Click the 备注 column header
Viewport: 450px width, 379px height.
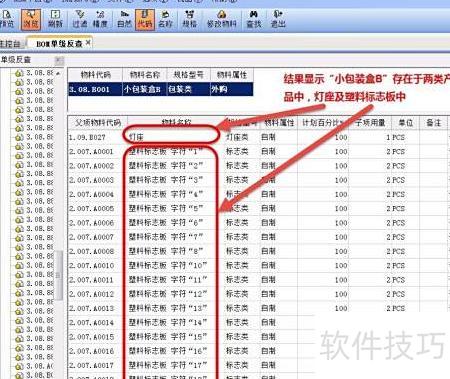(434, 123)
